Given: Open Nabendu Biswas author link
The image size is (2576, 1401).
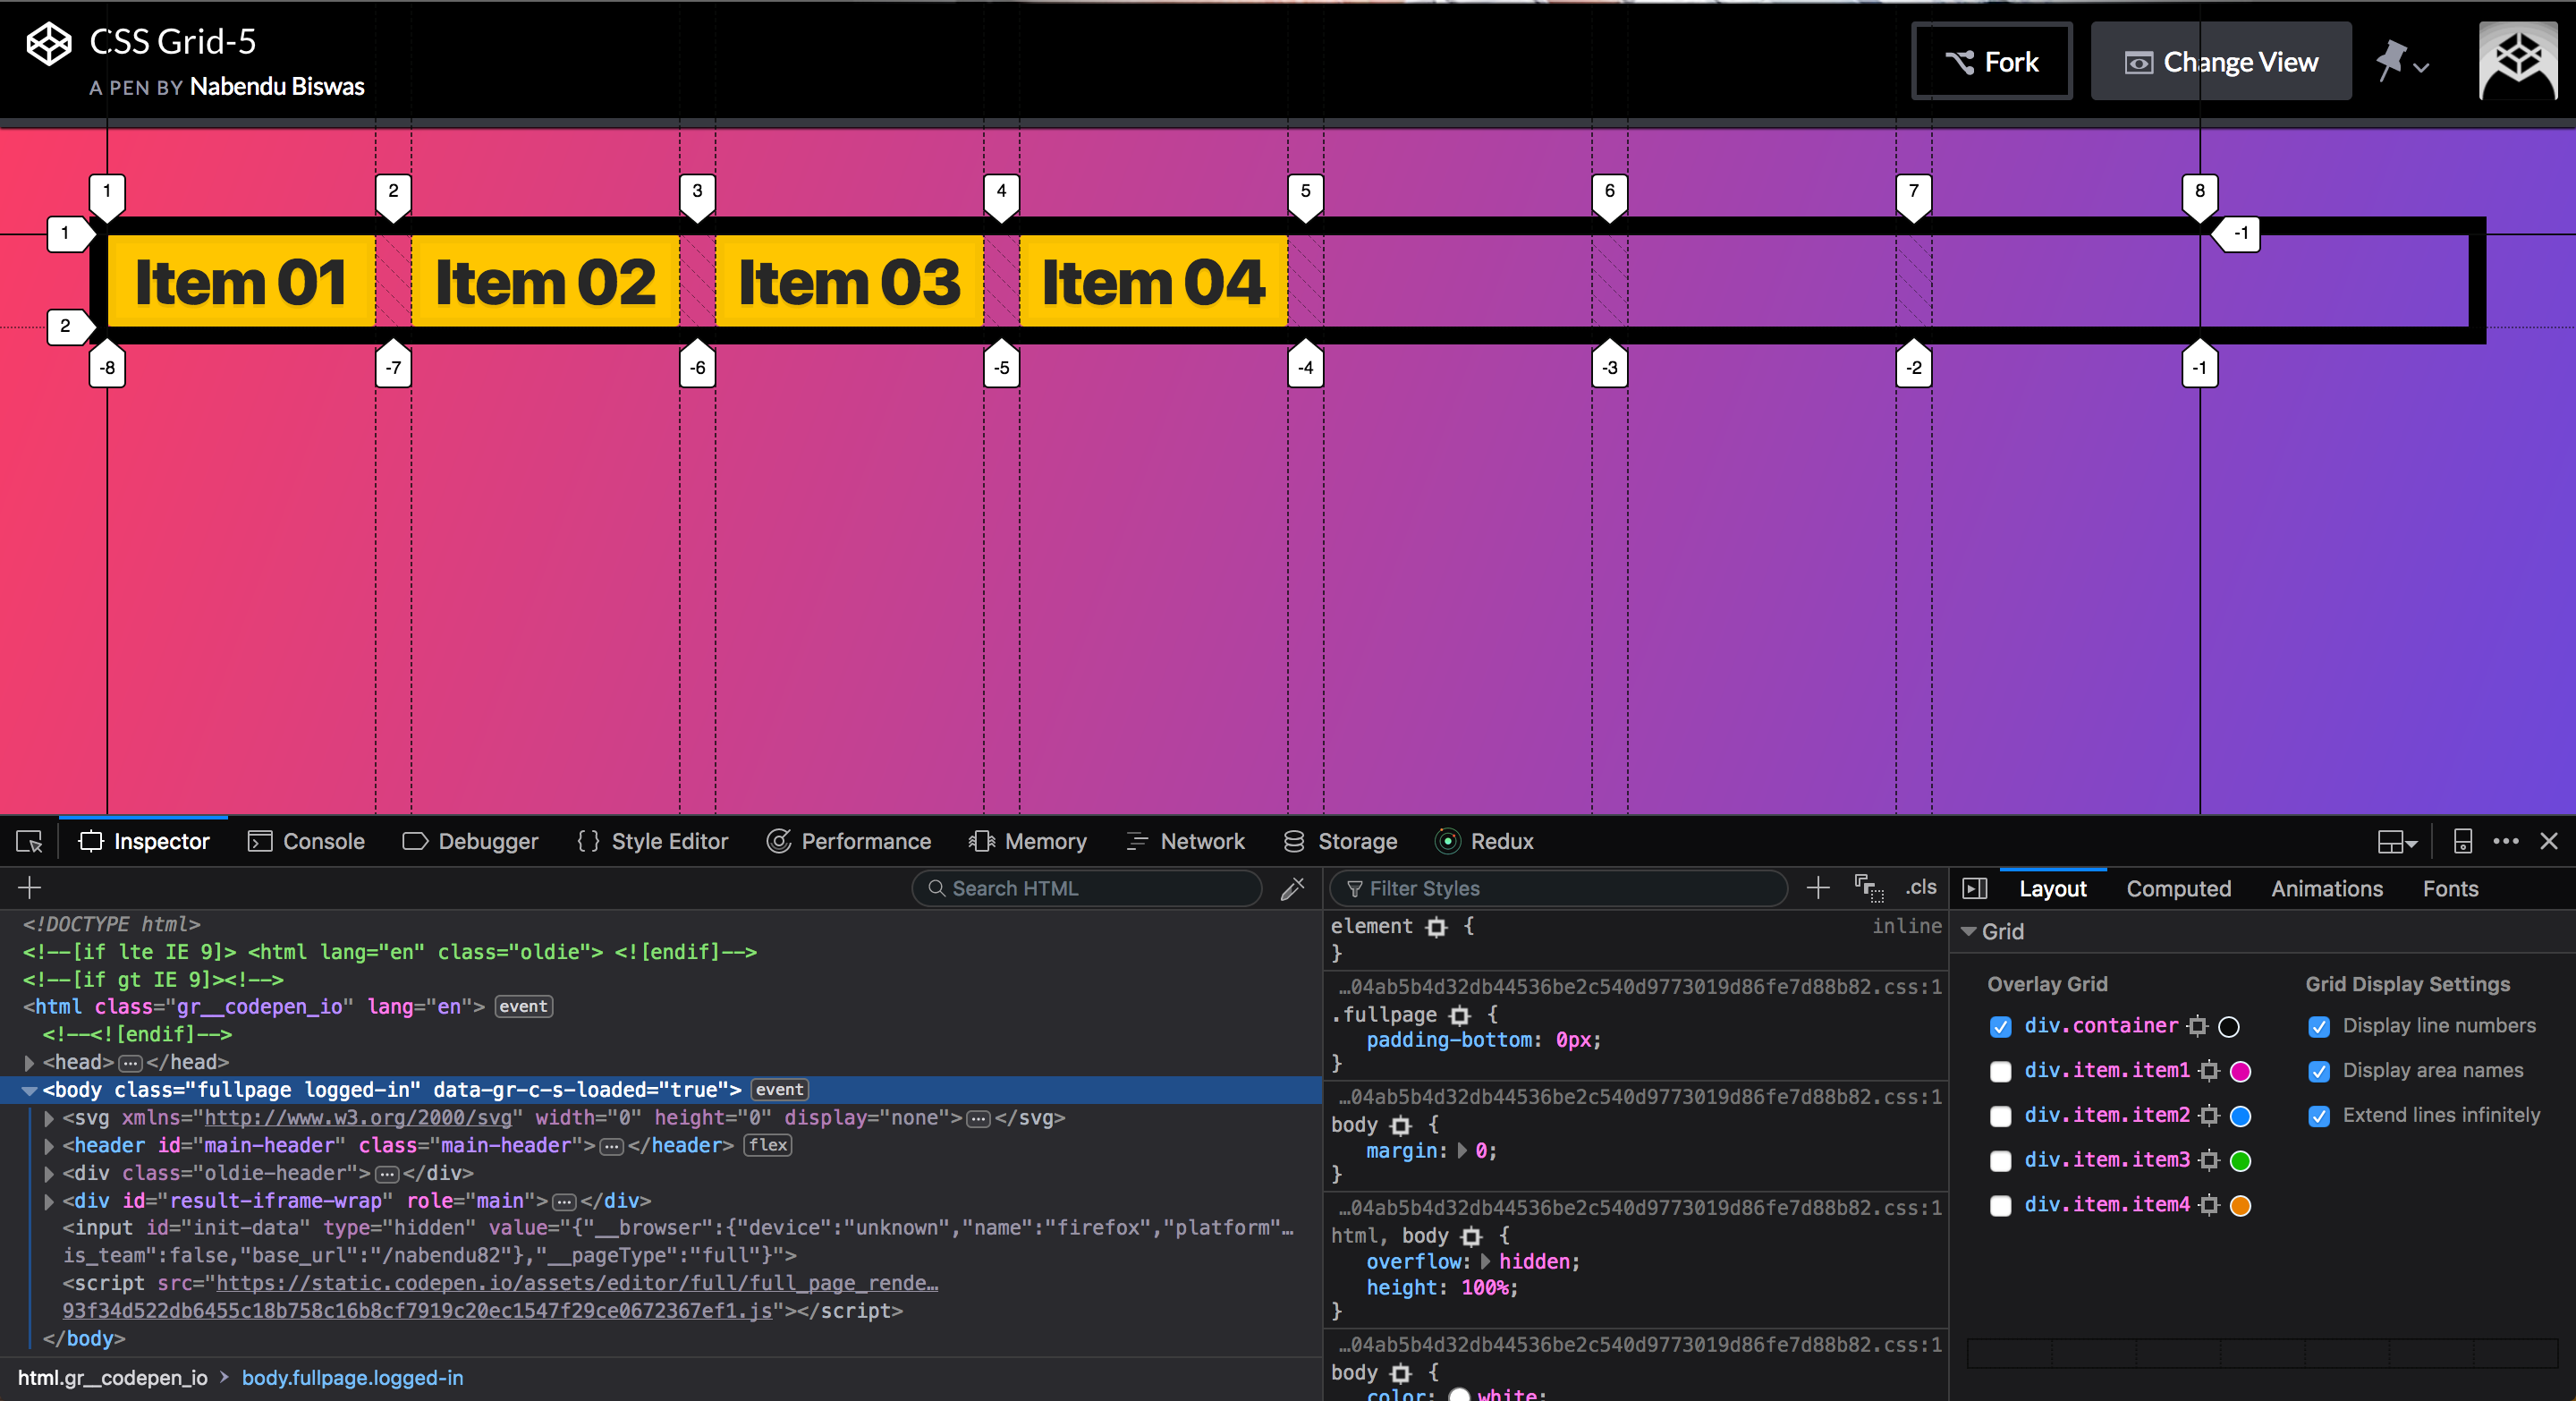Looking at the screenshot, I should [x=277, y=87].
